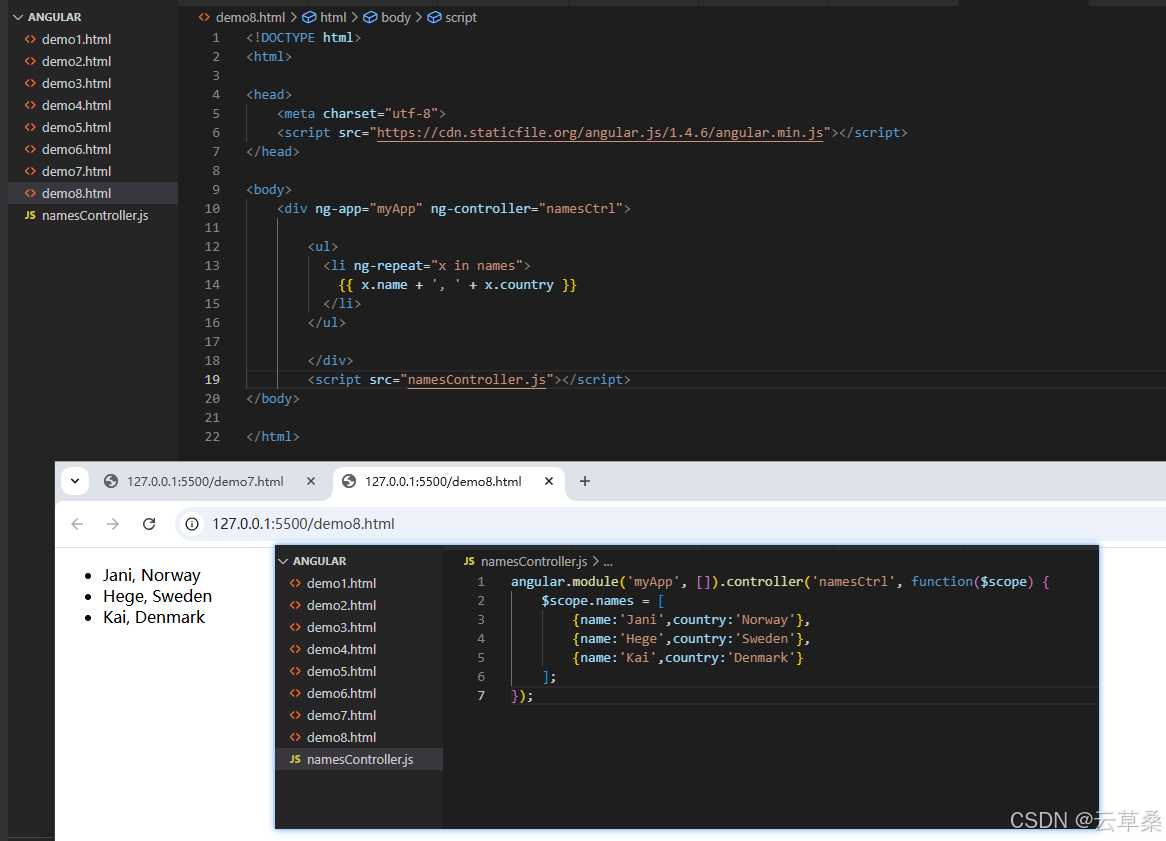Click the 'Kai, Denmark' list item
This screenshot has height=841, width=1166.
[x=154, y=617]
